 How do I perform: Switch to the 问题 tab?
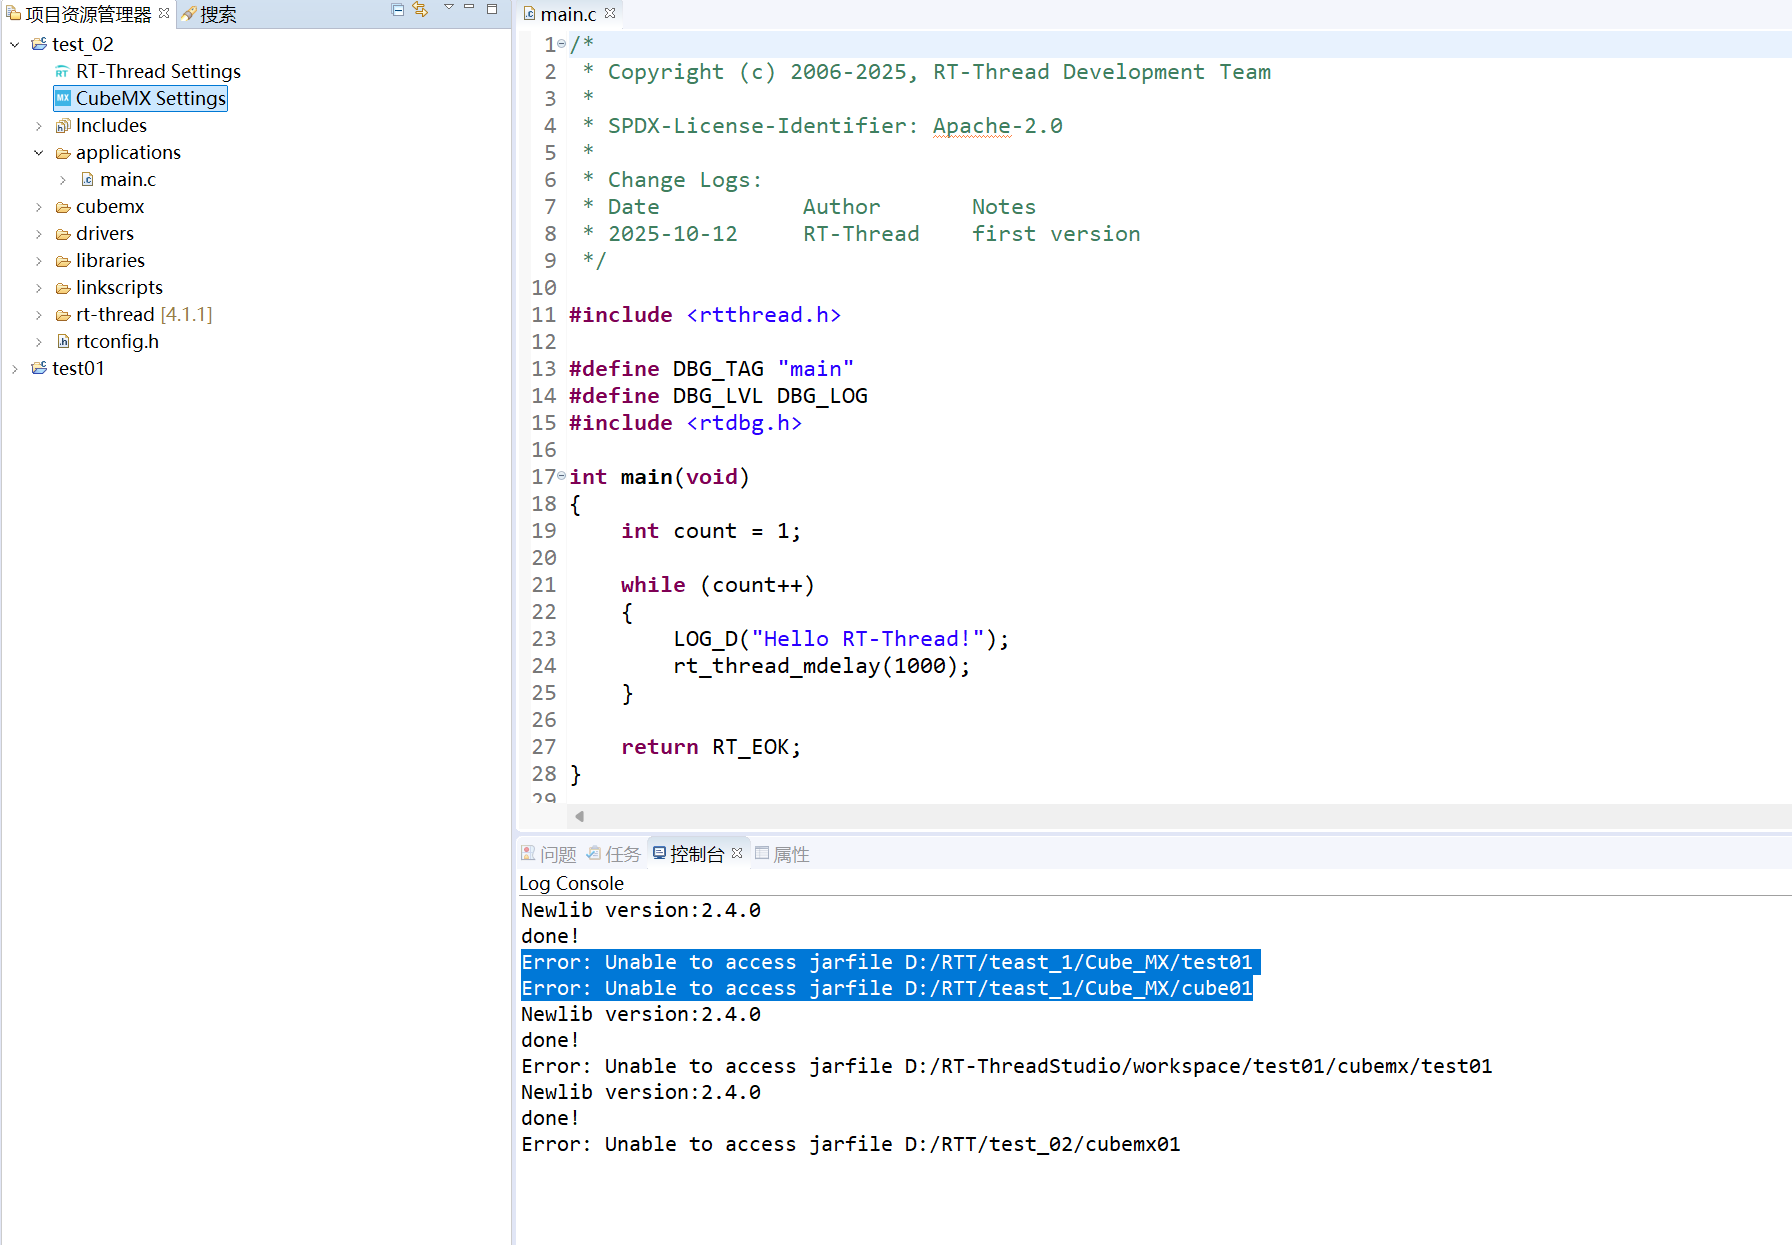tap(549, 854)
